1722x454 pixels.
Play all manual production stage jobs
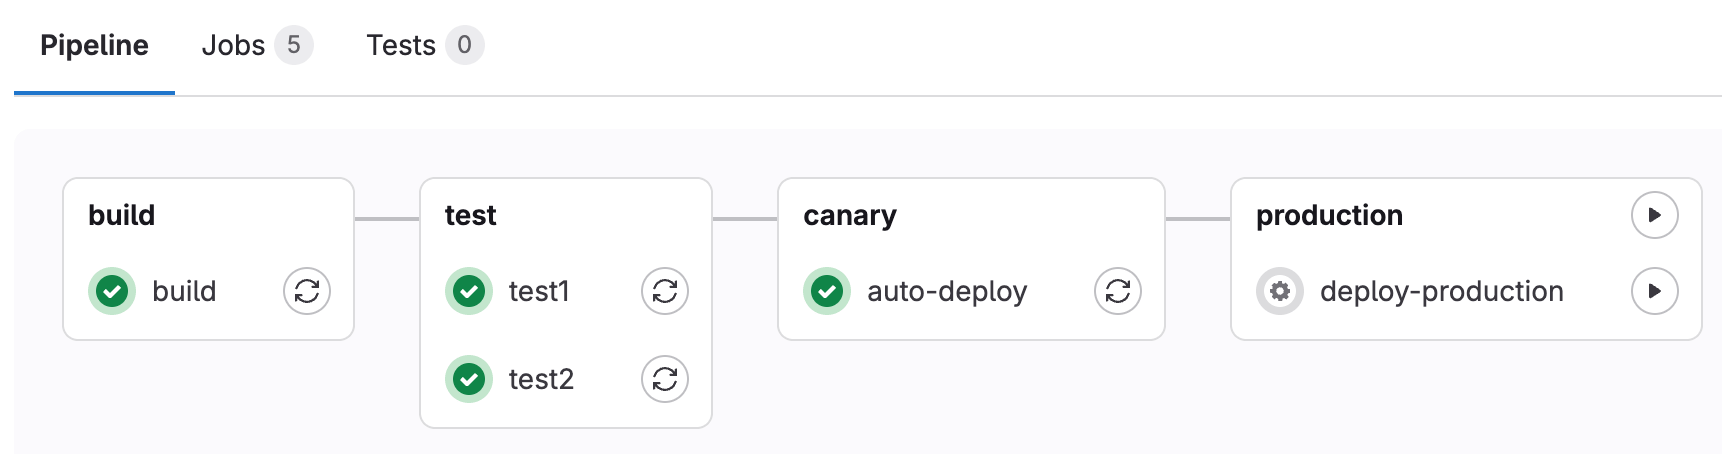coord(1655,215)
